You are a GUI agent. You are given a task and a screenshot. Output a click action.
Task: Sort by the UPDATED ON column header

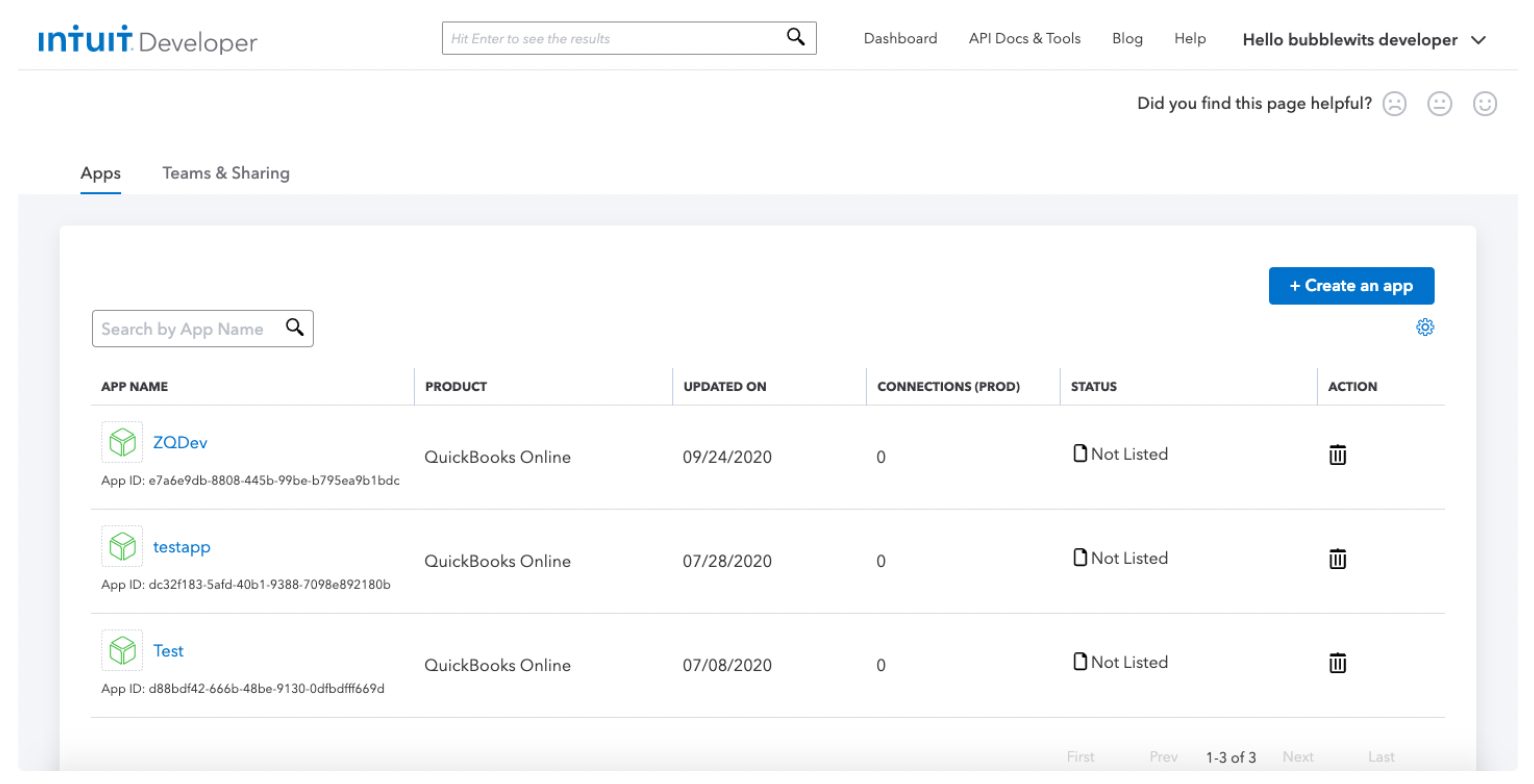[x=725, y=386]
